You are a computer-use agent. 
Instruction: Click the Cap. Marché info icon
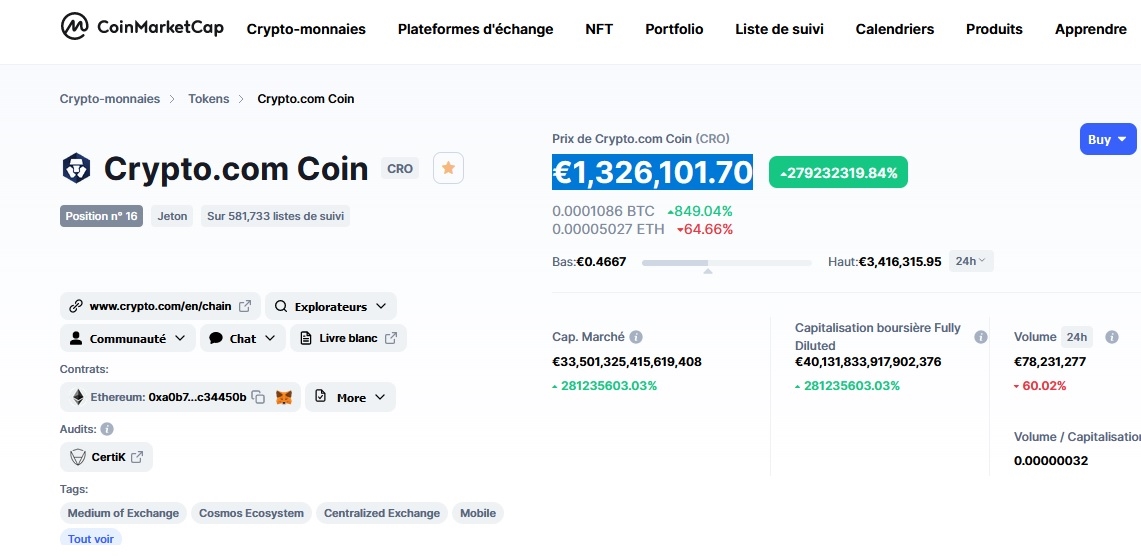[x=636, y=338]
